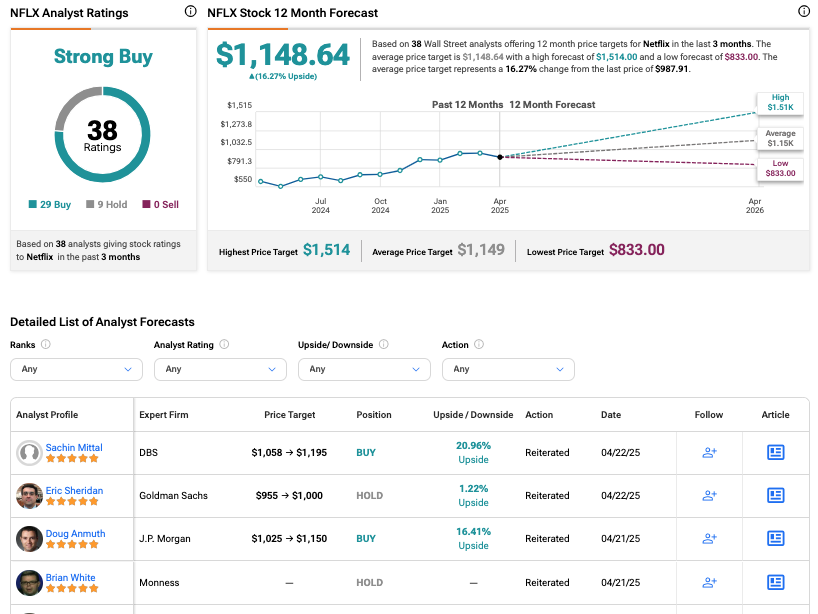The image size is (818, 614).
Task: Follow analyst Brian White
Action: tap(709, 582)
